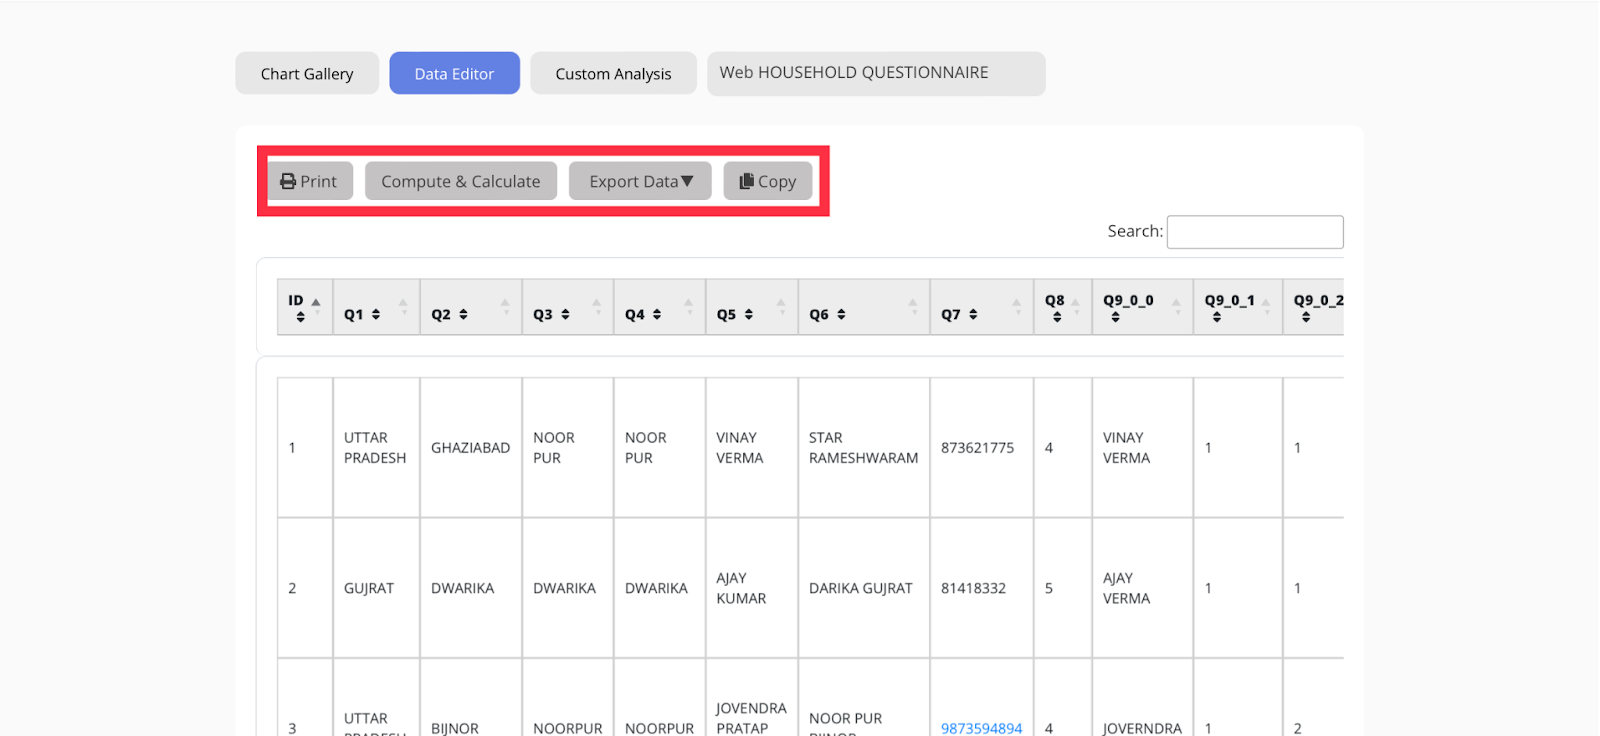Click the Copy button

pos(768,181)
